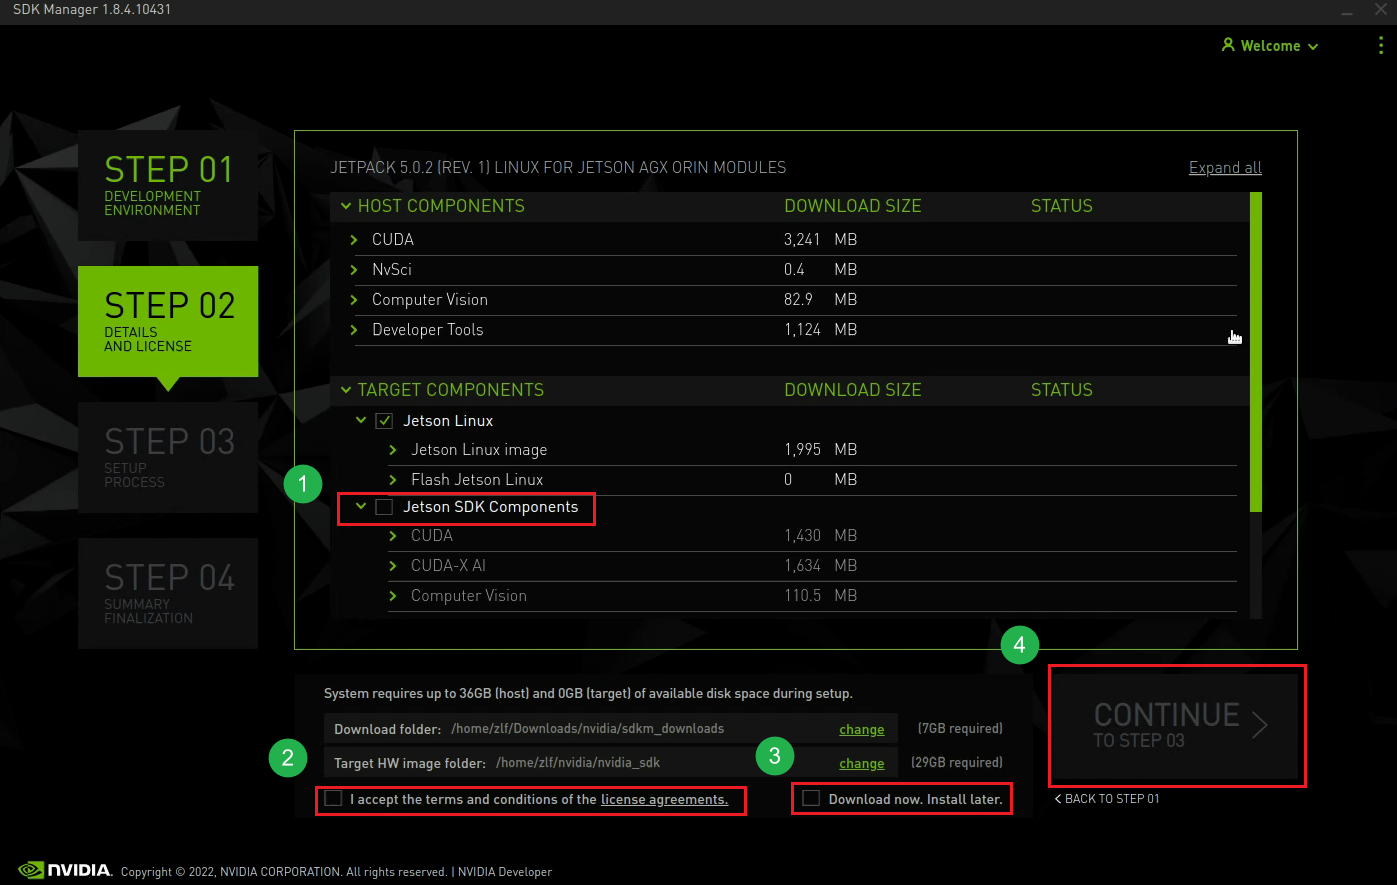Collapse the Jetson SDK Components group

tap(361, 507)
